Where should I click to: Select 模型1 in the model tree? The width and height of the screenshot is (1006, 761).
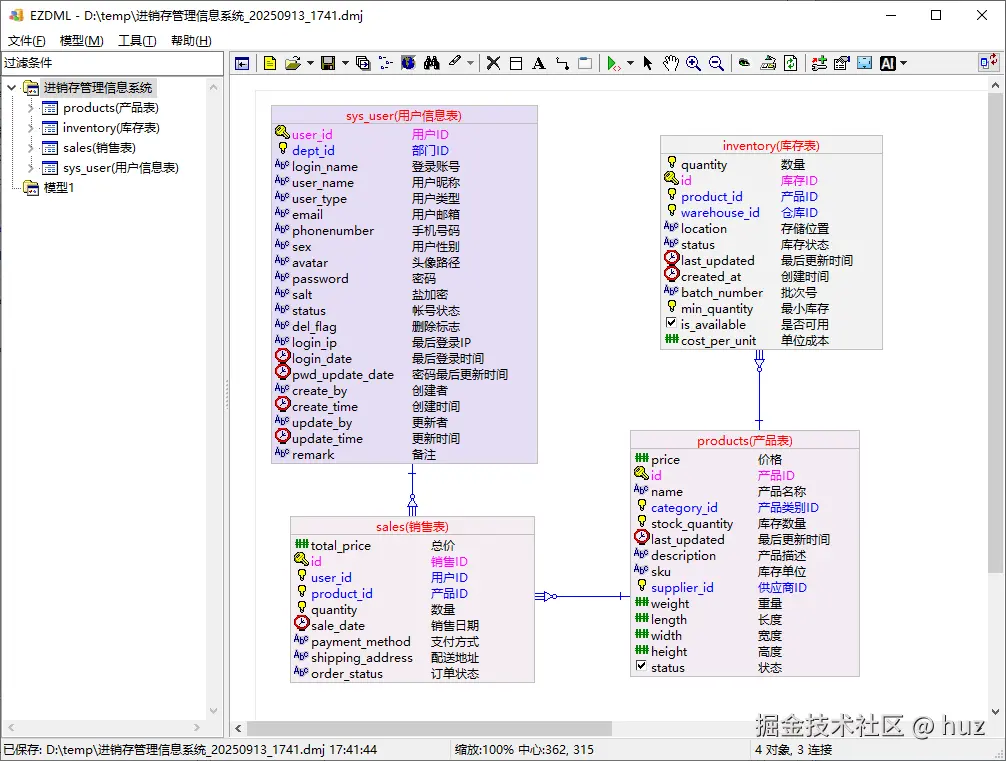[x=58, y=187]
